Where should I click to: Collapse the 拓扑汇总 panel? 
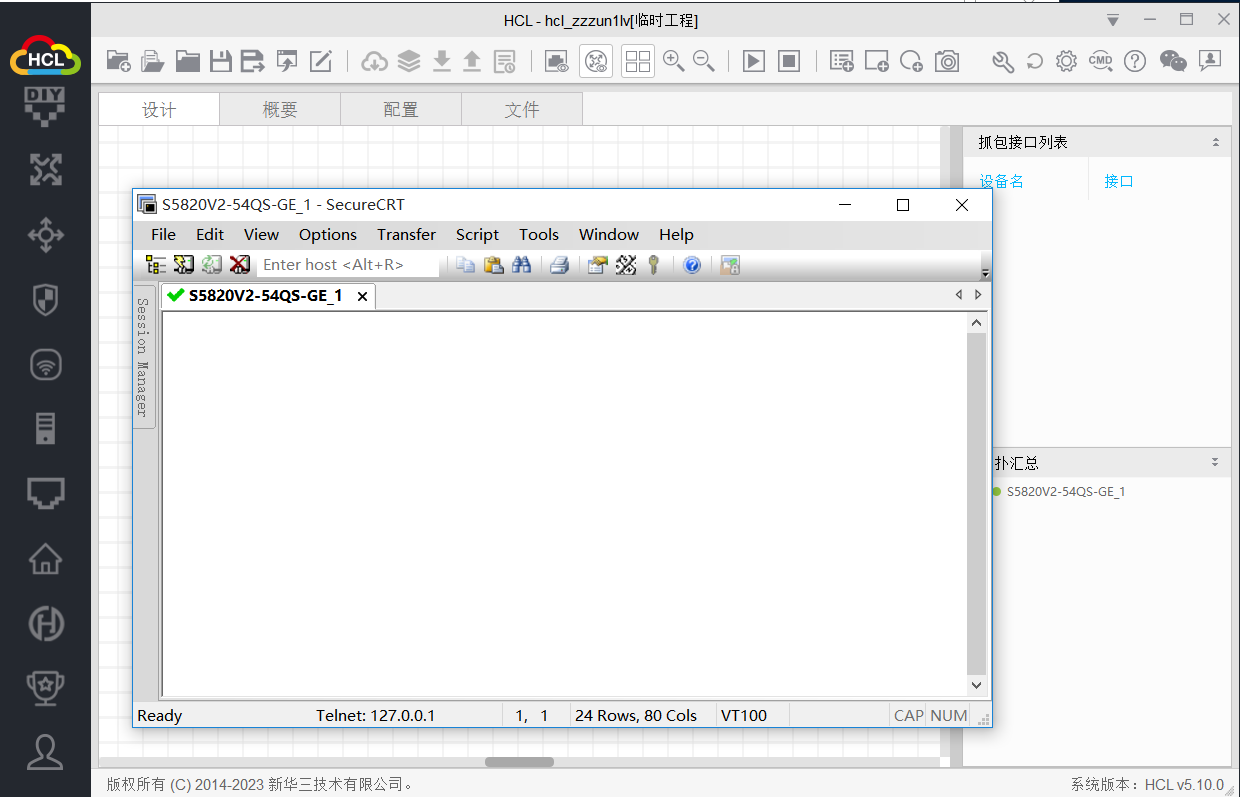click(x=1215, y=463)
